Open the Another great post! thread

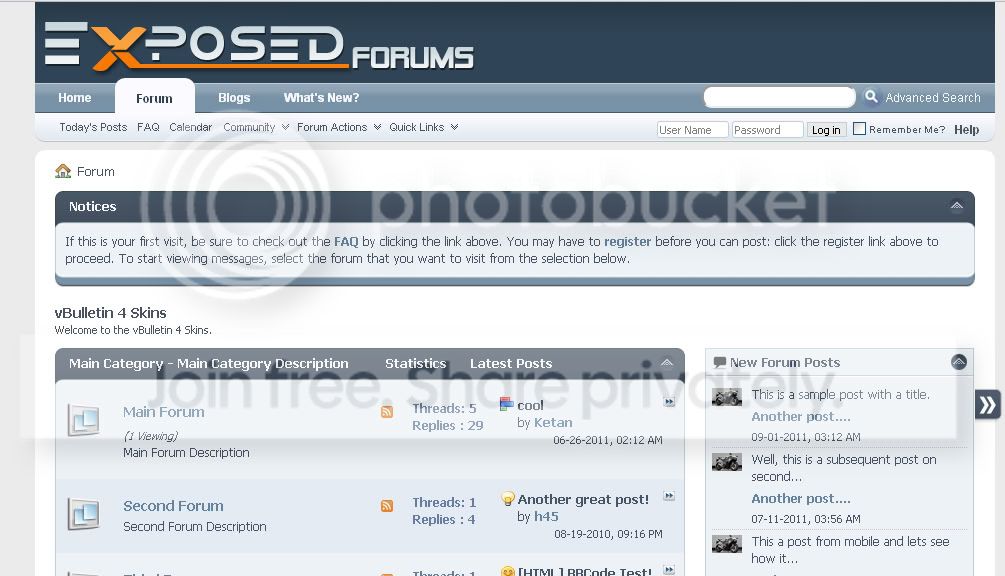[x=583, y=499]
